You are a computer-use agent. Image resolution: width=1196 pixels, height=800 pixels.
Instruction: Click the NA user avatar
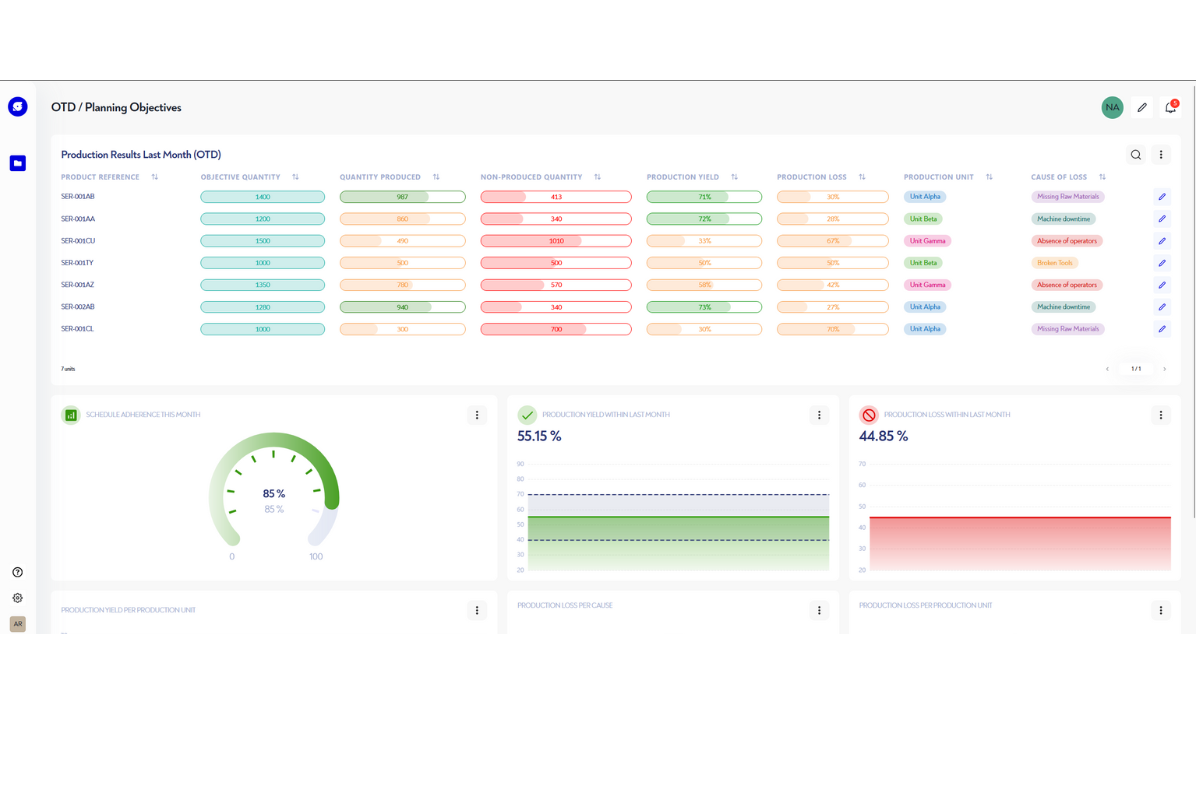pos(1112,107)
